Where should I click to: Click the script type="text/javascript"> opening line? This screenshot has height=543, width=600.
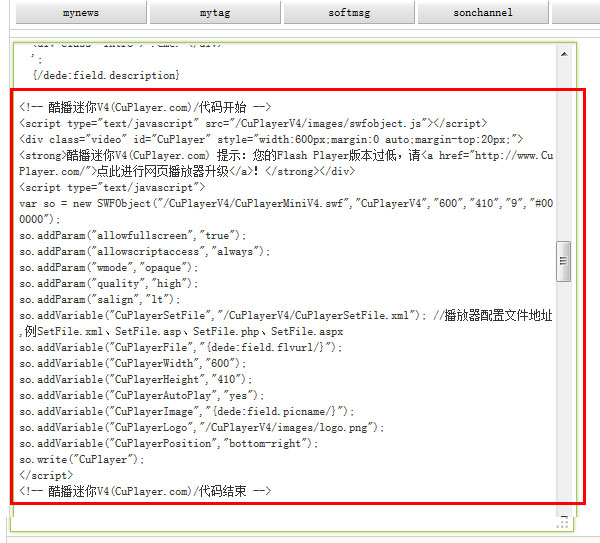pos(112,188)
